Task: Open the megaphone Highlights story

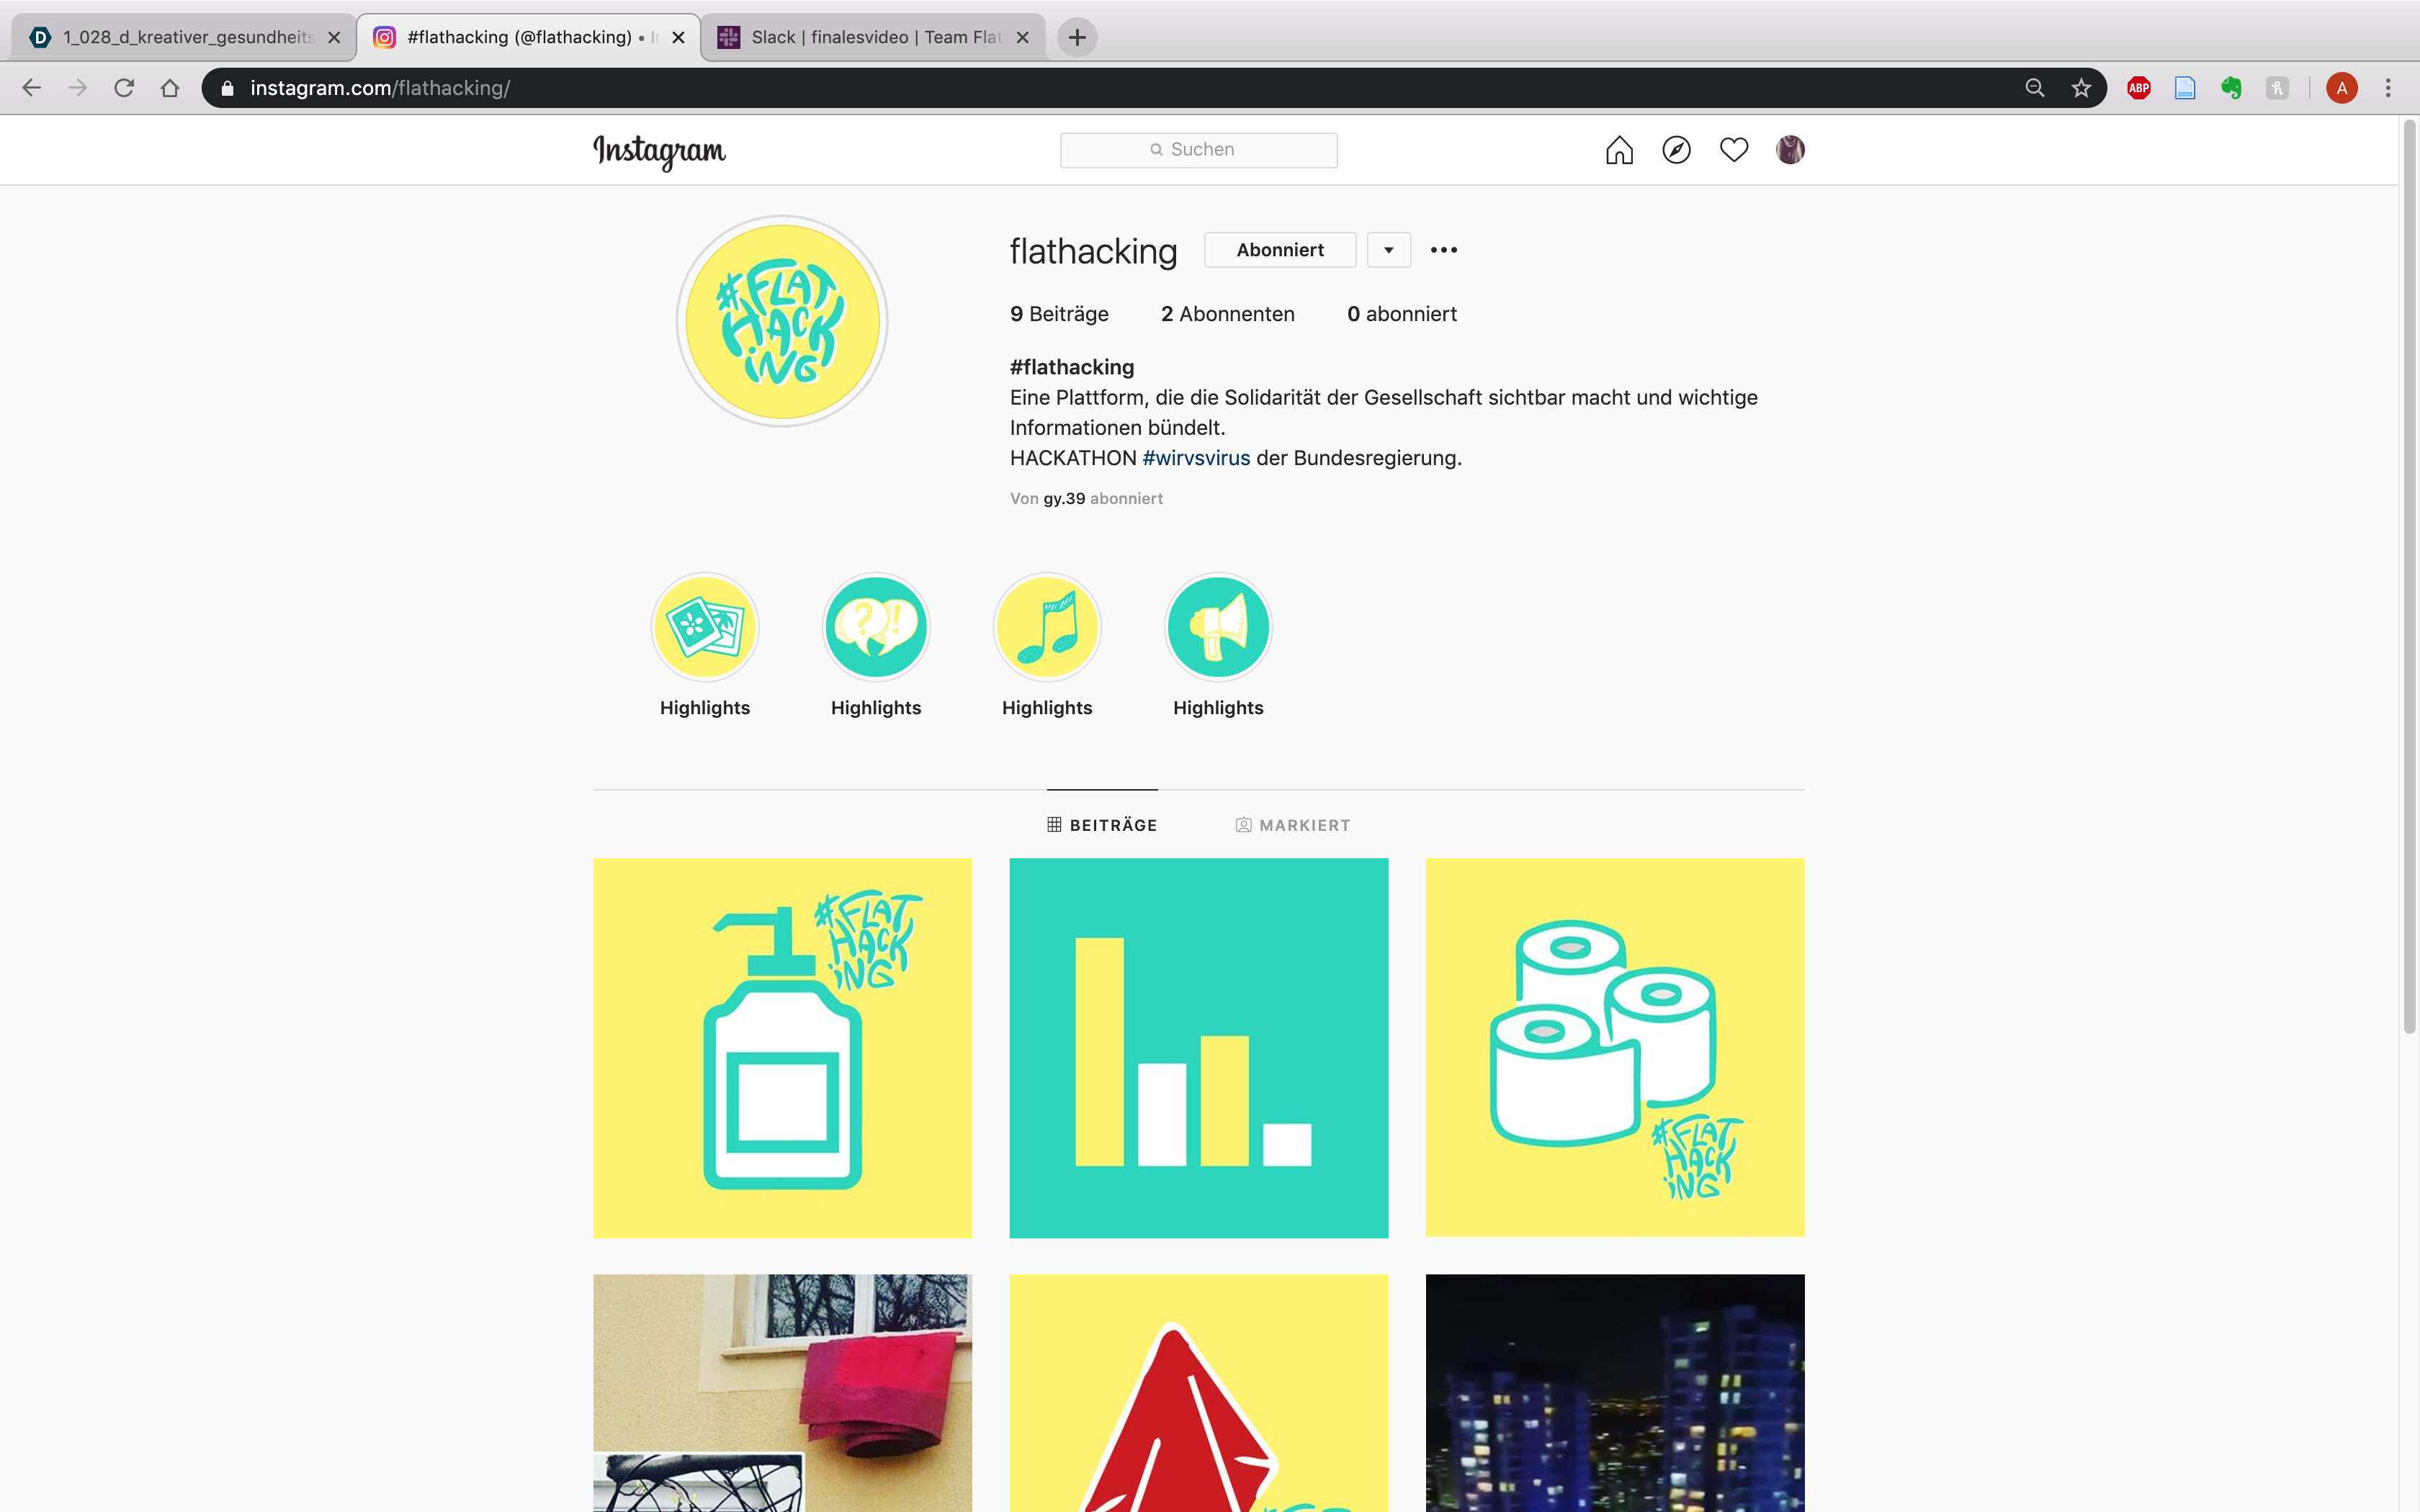Action: click(1217, 627)
